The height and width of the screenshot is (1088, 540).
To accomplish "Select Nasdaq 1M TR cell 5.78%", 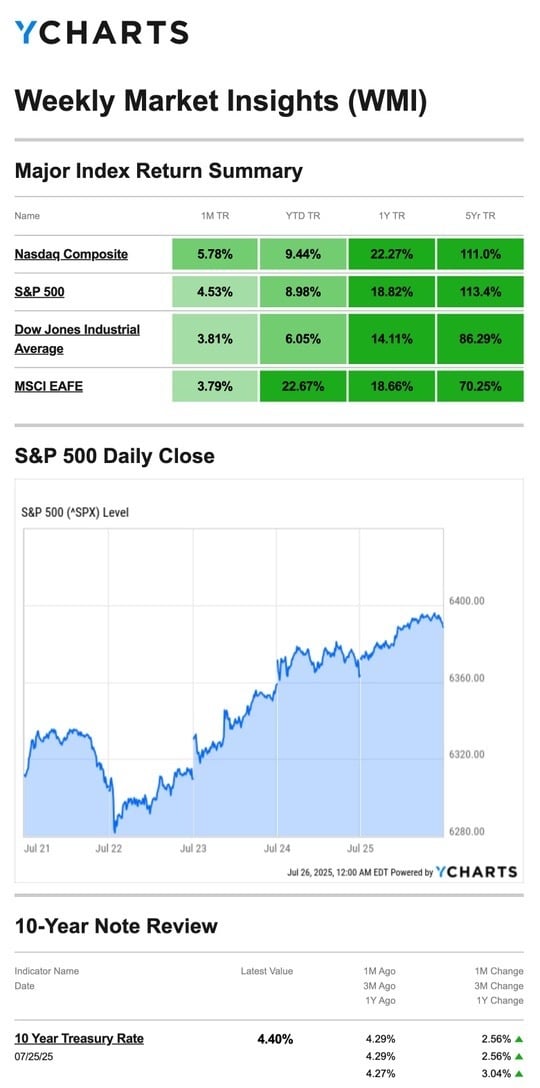I will (x=215, y=254).
